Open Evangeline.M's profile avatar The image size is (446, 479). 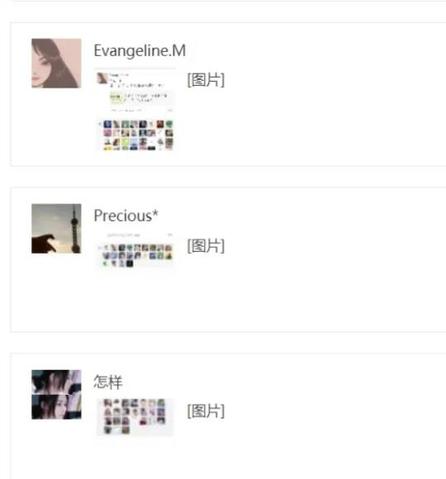click(x=56, y=63)
